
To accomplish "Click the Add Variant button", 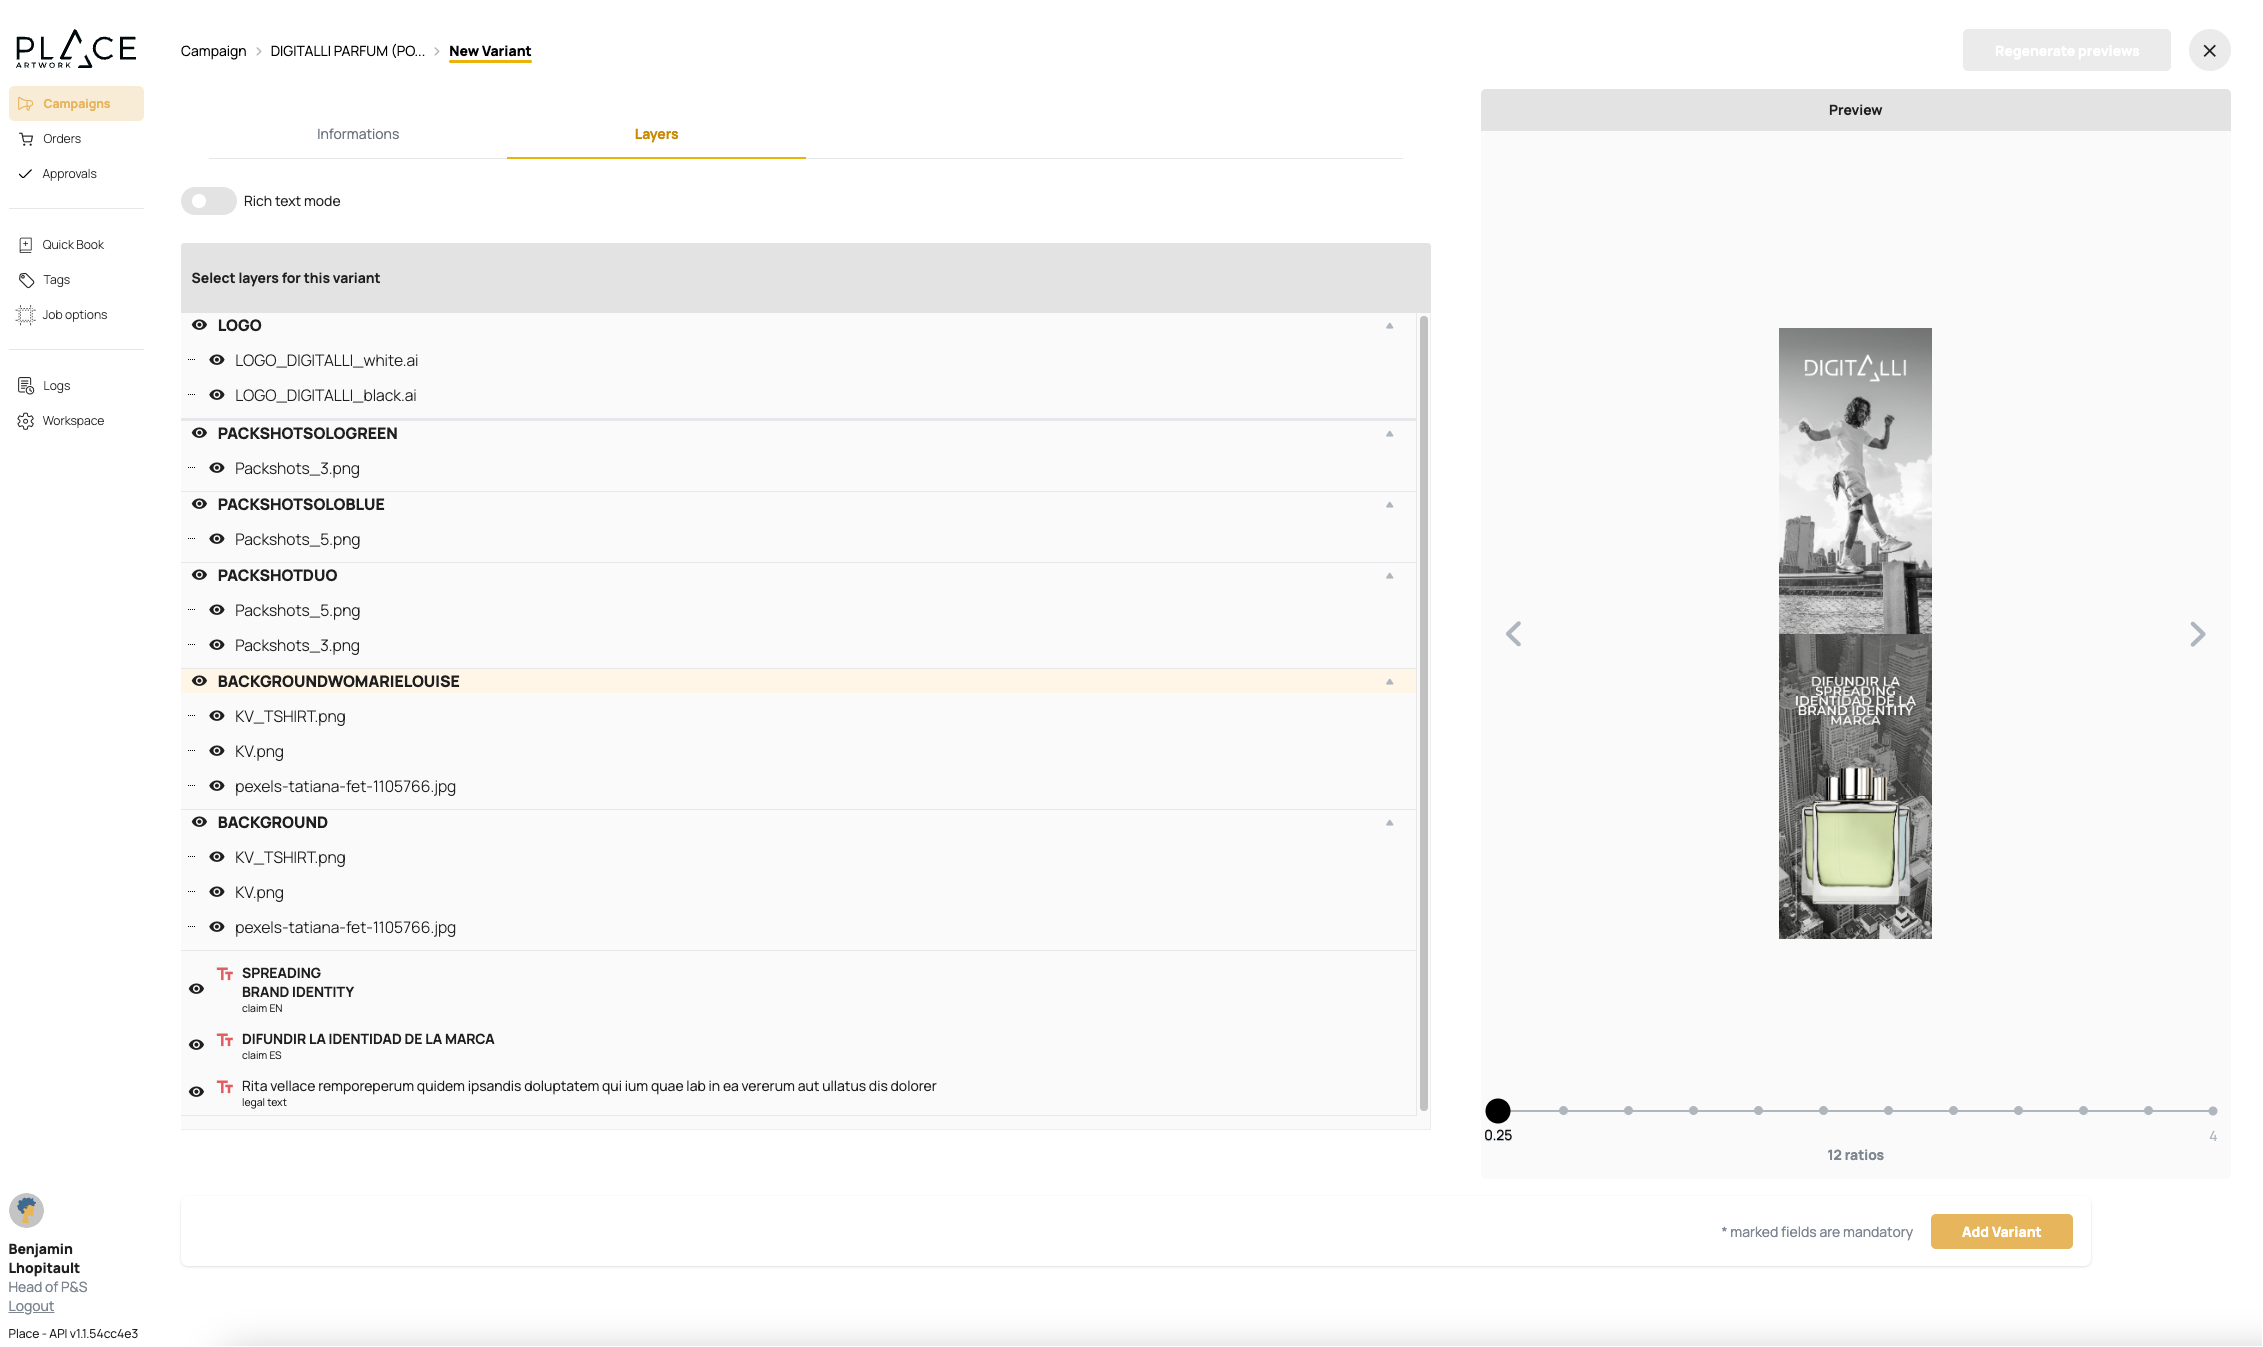I will [2001, 1232].
